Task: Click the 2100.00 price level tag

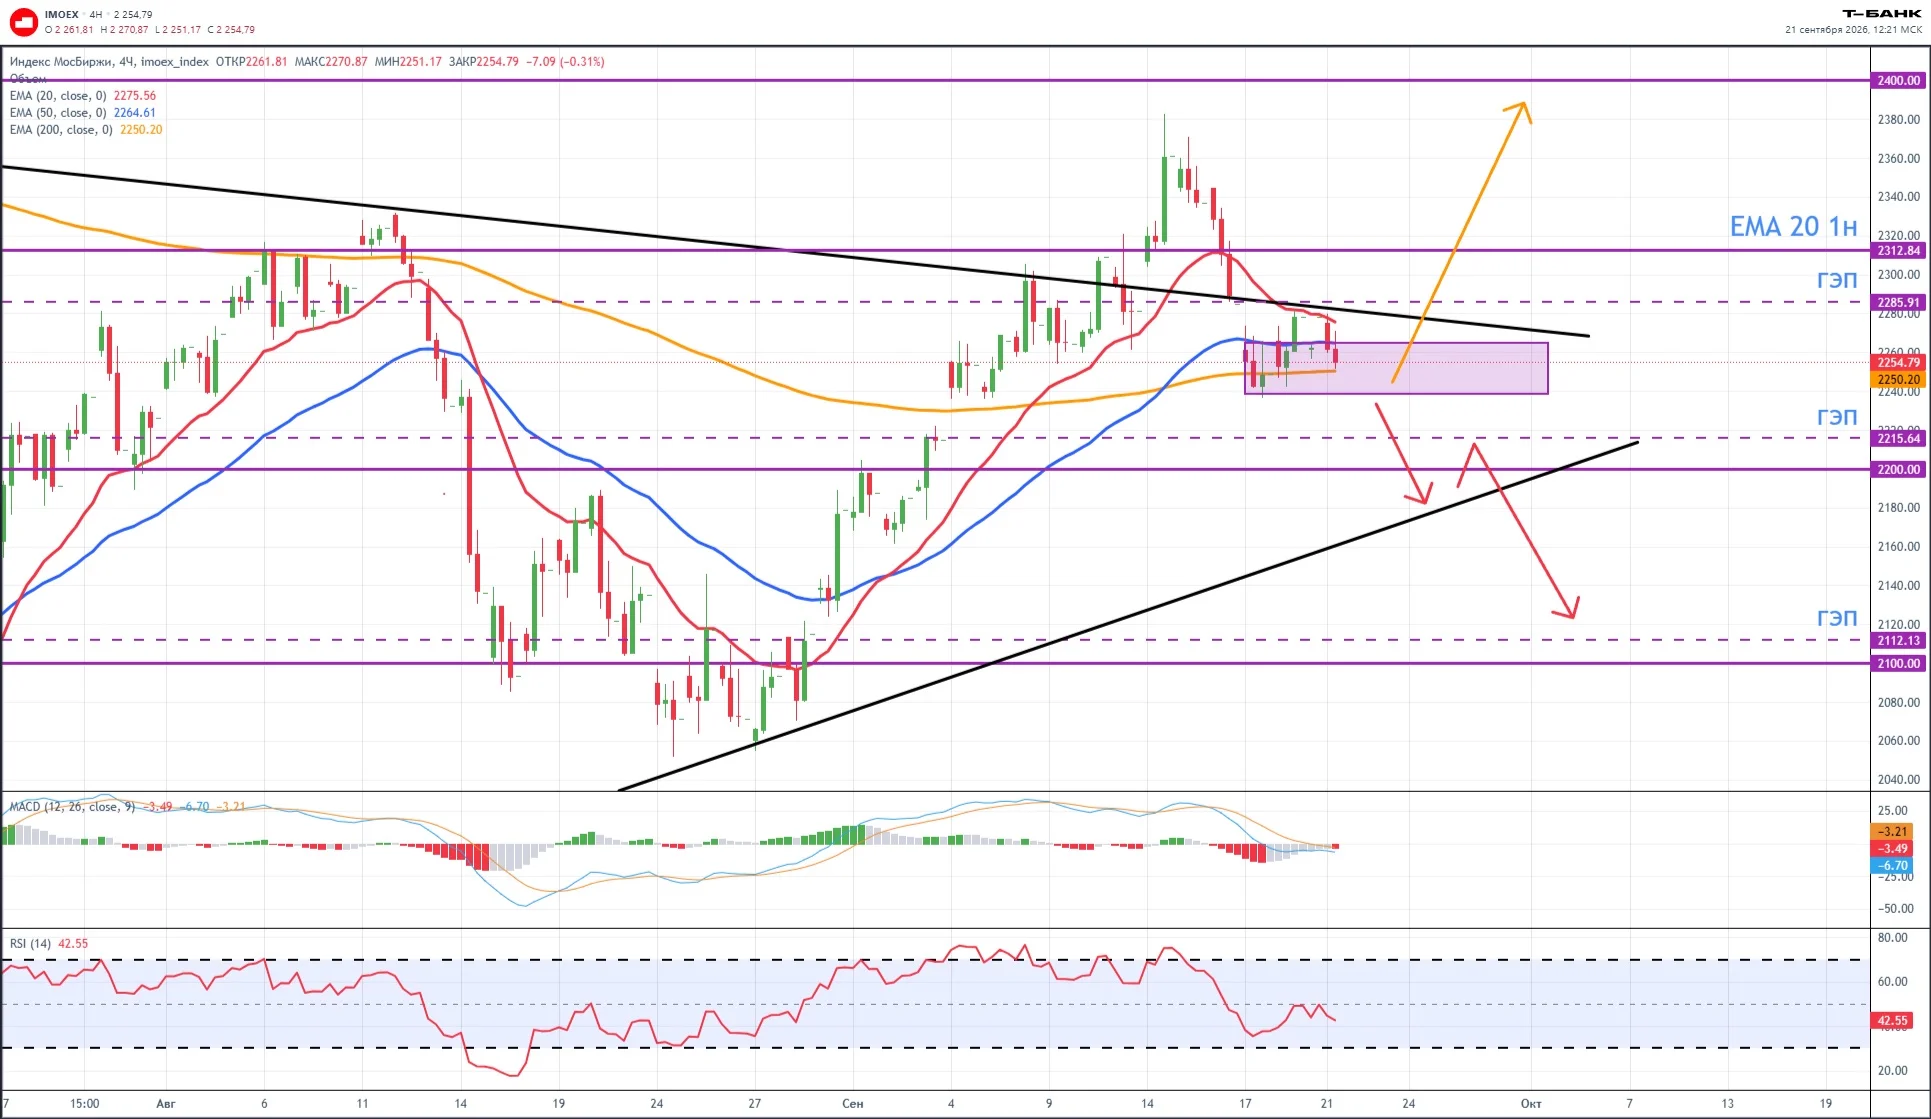Action: pos(1898,663)
